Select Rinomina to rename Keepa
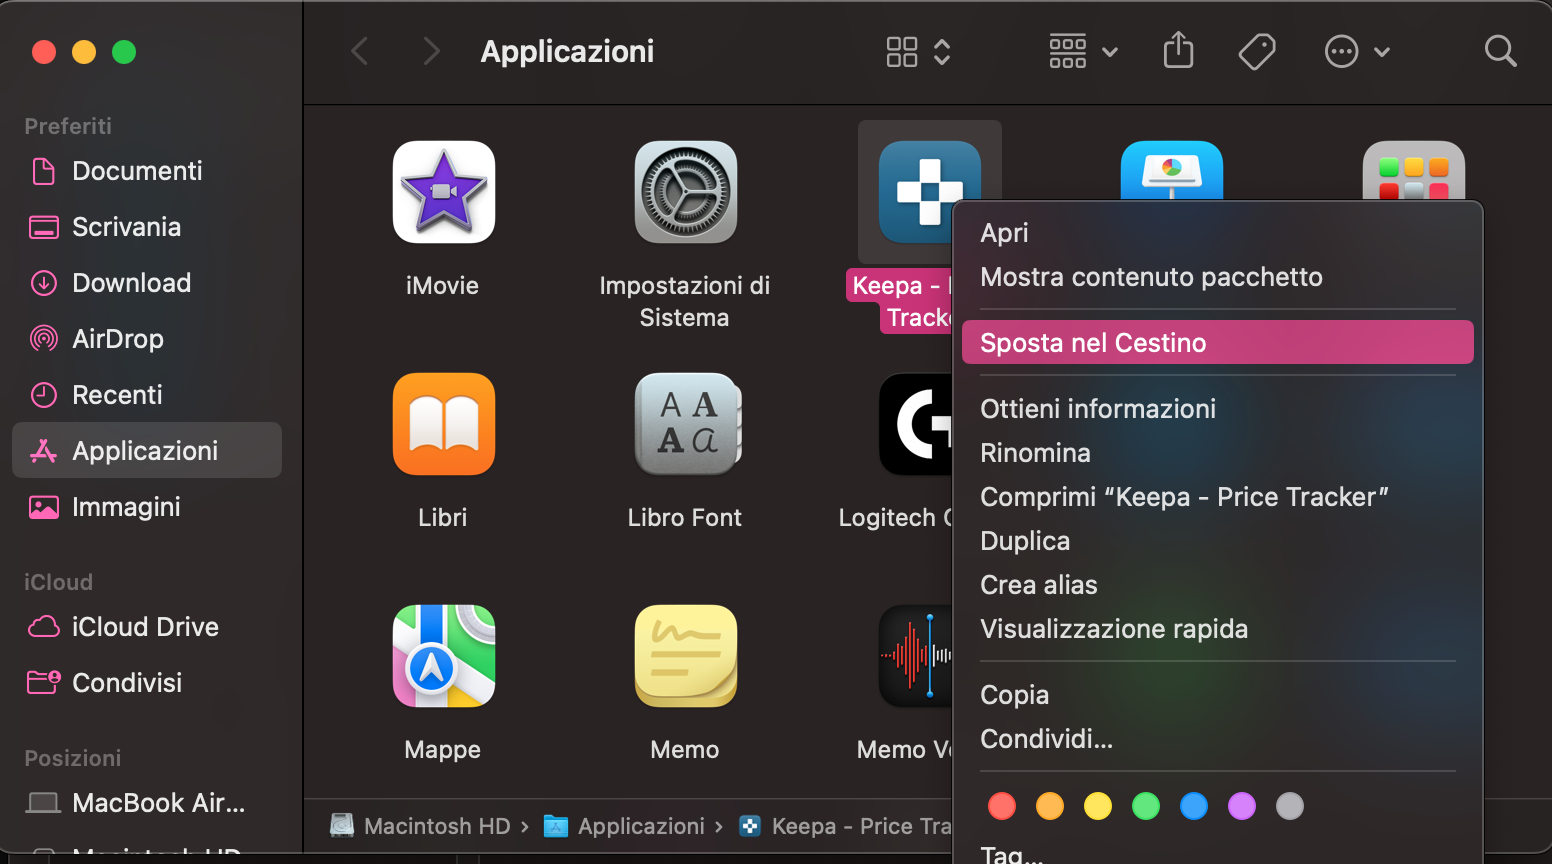The width and height of the screenshot is (1552, 864). pos(1035,452)
